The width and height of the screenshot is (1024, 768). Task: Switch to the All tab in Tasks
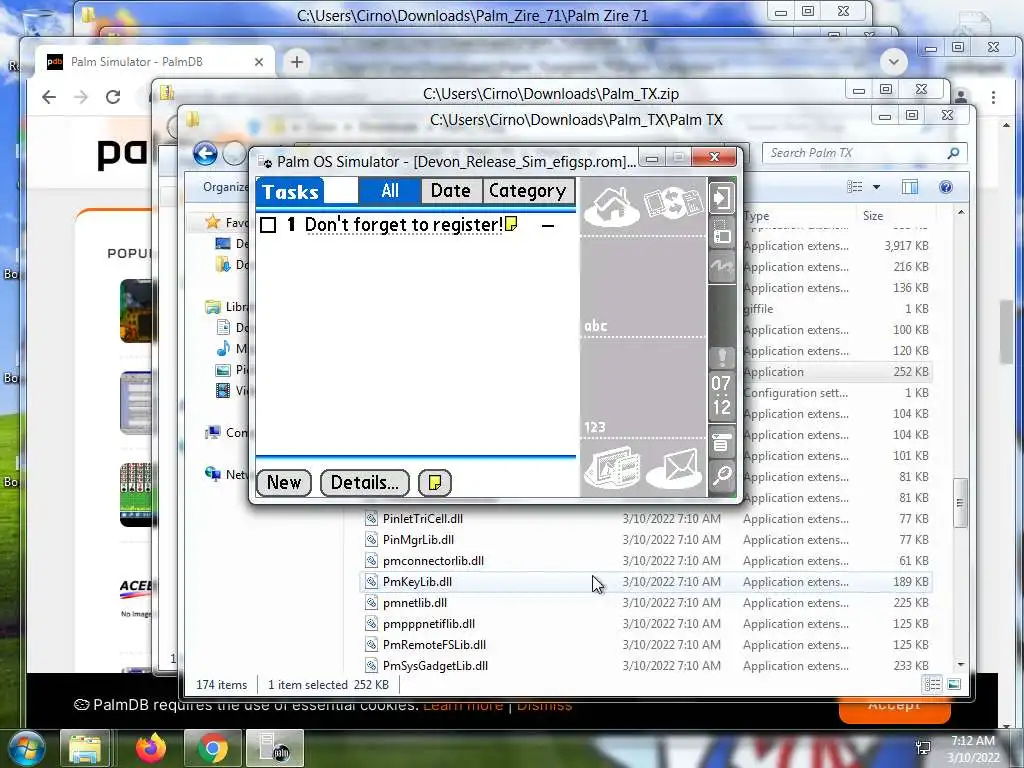click(390, 191)
